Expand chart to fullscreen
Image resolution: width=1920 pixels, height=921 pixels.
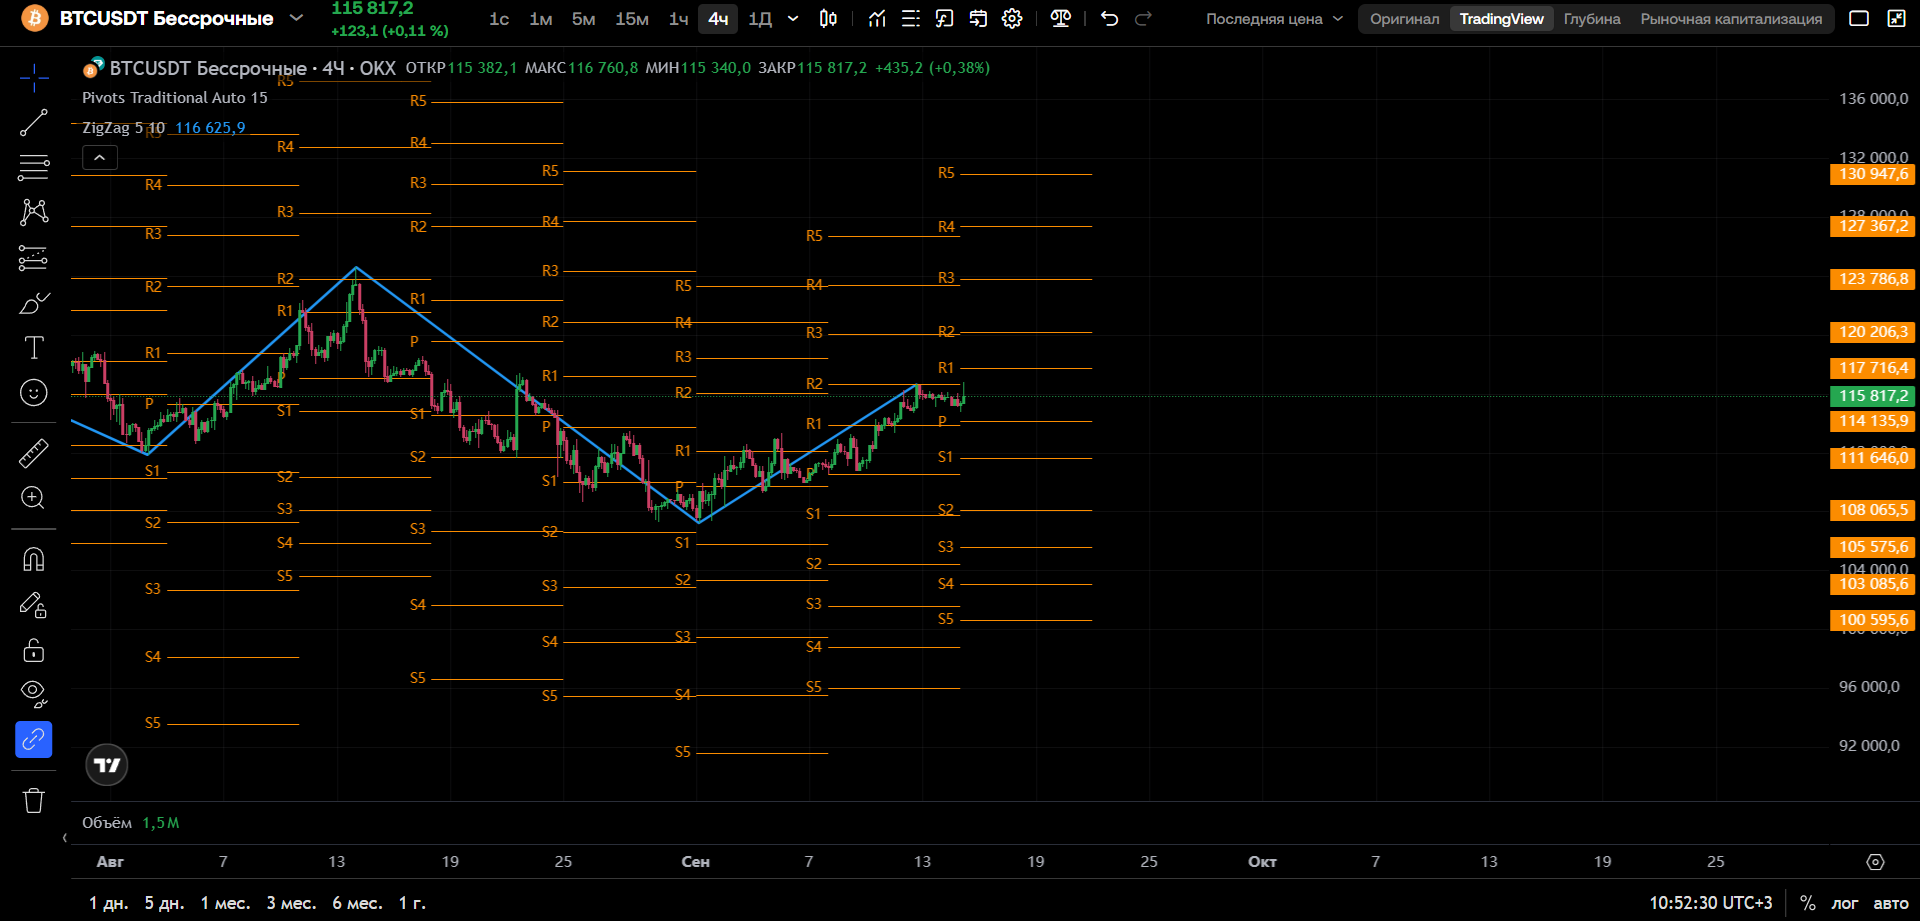[1896, 18]
